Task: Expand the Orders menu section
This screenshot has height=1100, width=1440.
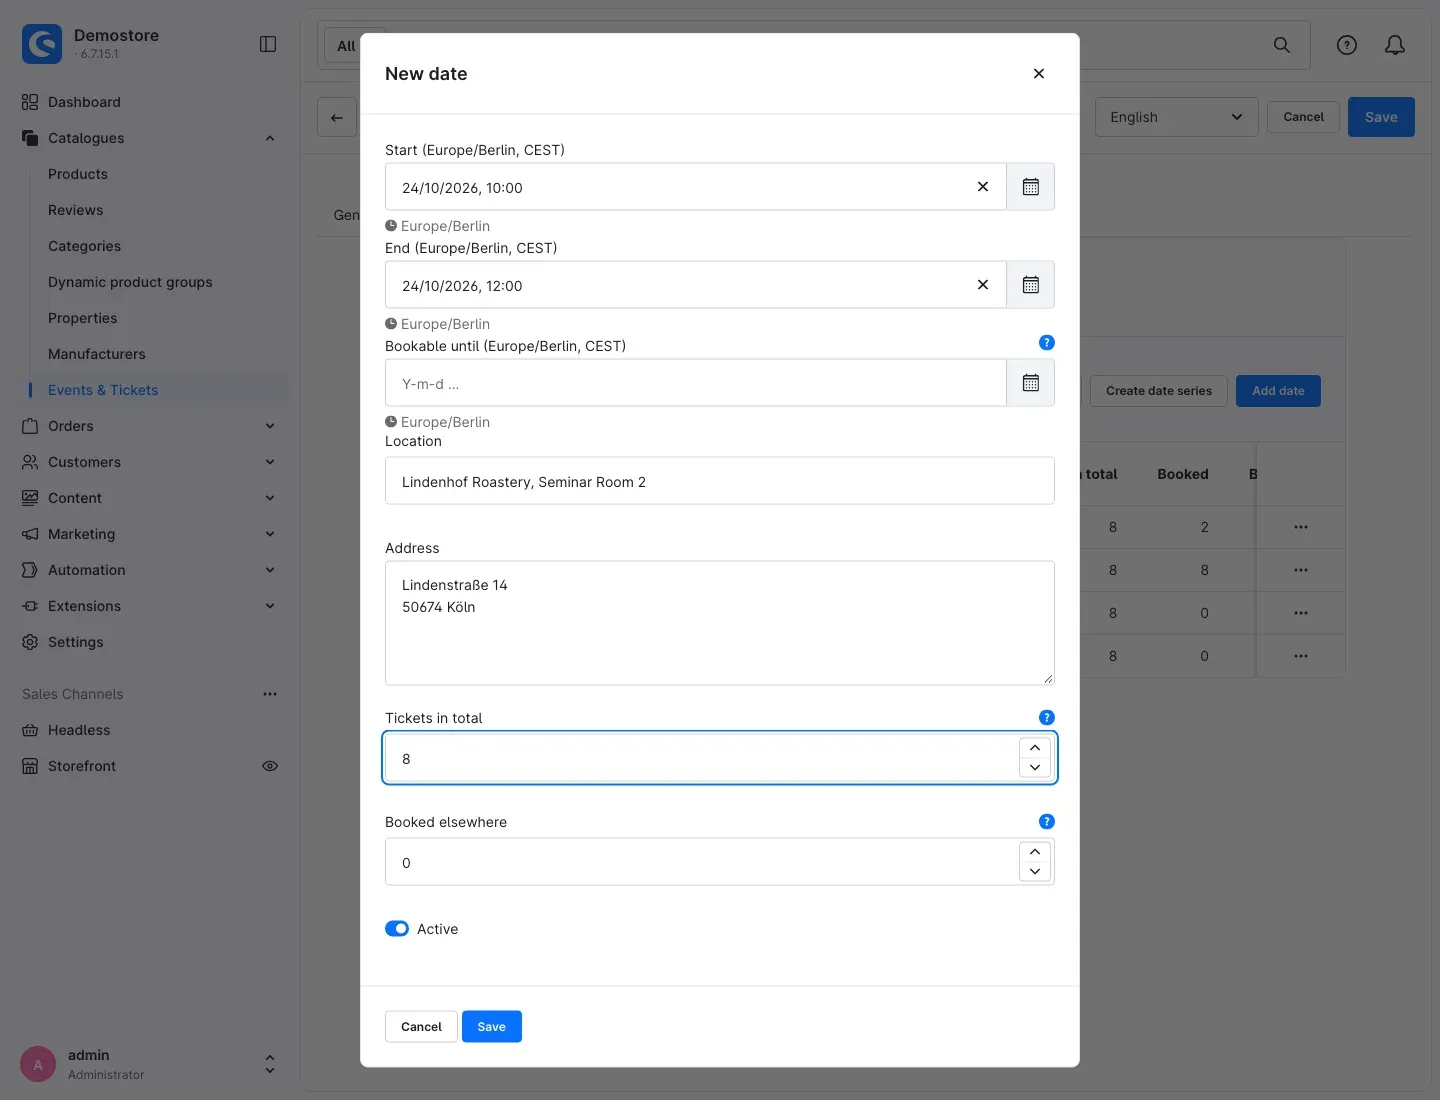Action: (x=270, y=426)
